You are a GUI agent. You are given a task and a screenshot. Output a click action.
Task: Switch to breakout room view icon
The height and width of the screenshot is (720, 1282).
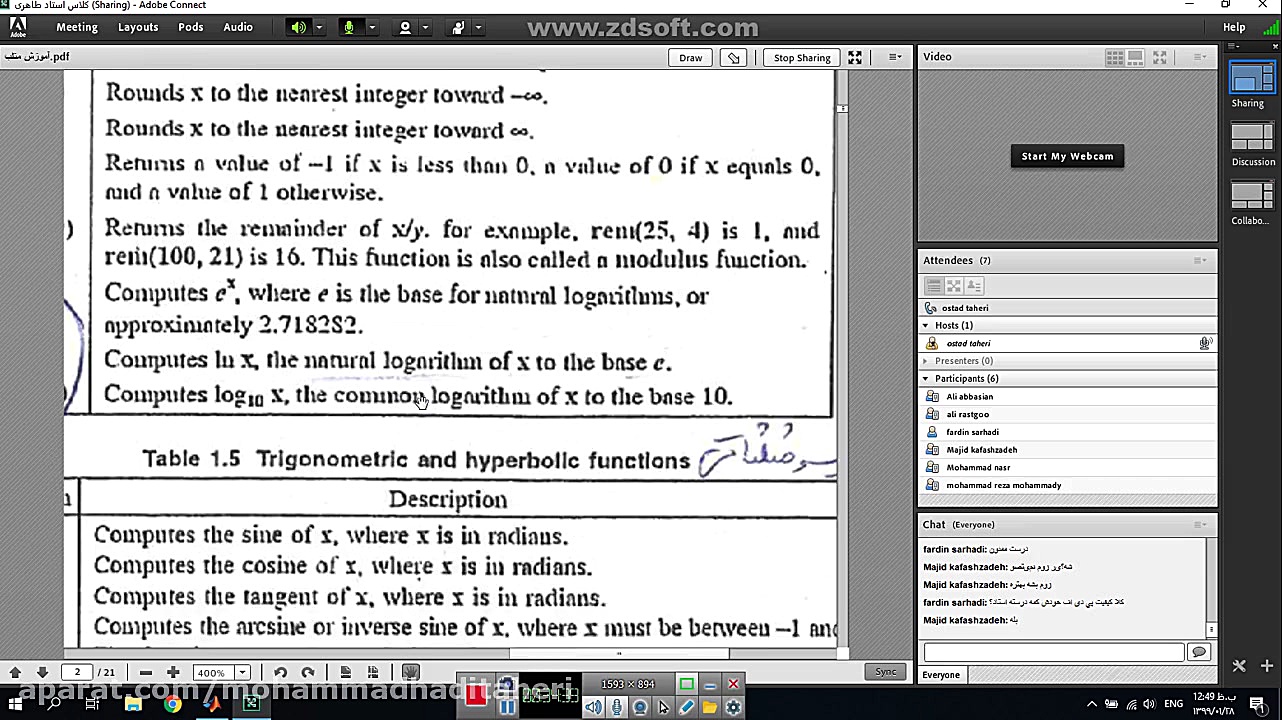point(953,286)
